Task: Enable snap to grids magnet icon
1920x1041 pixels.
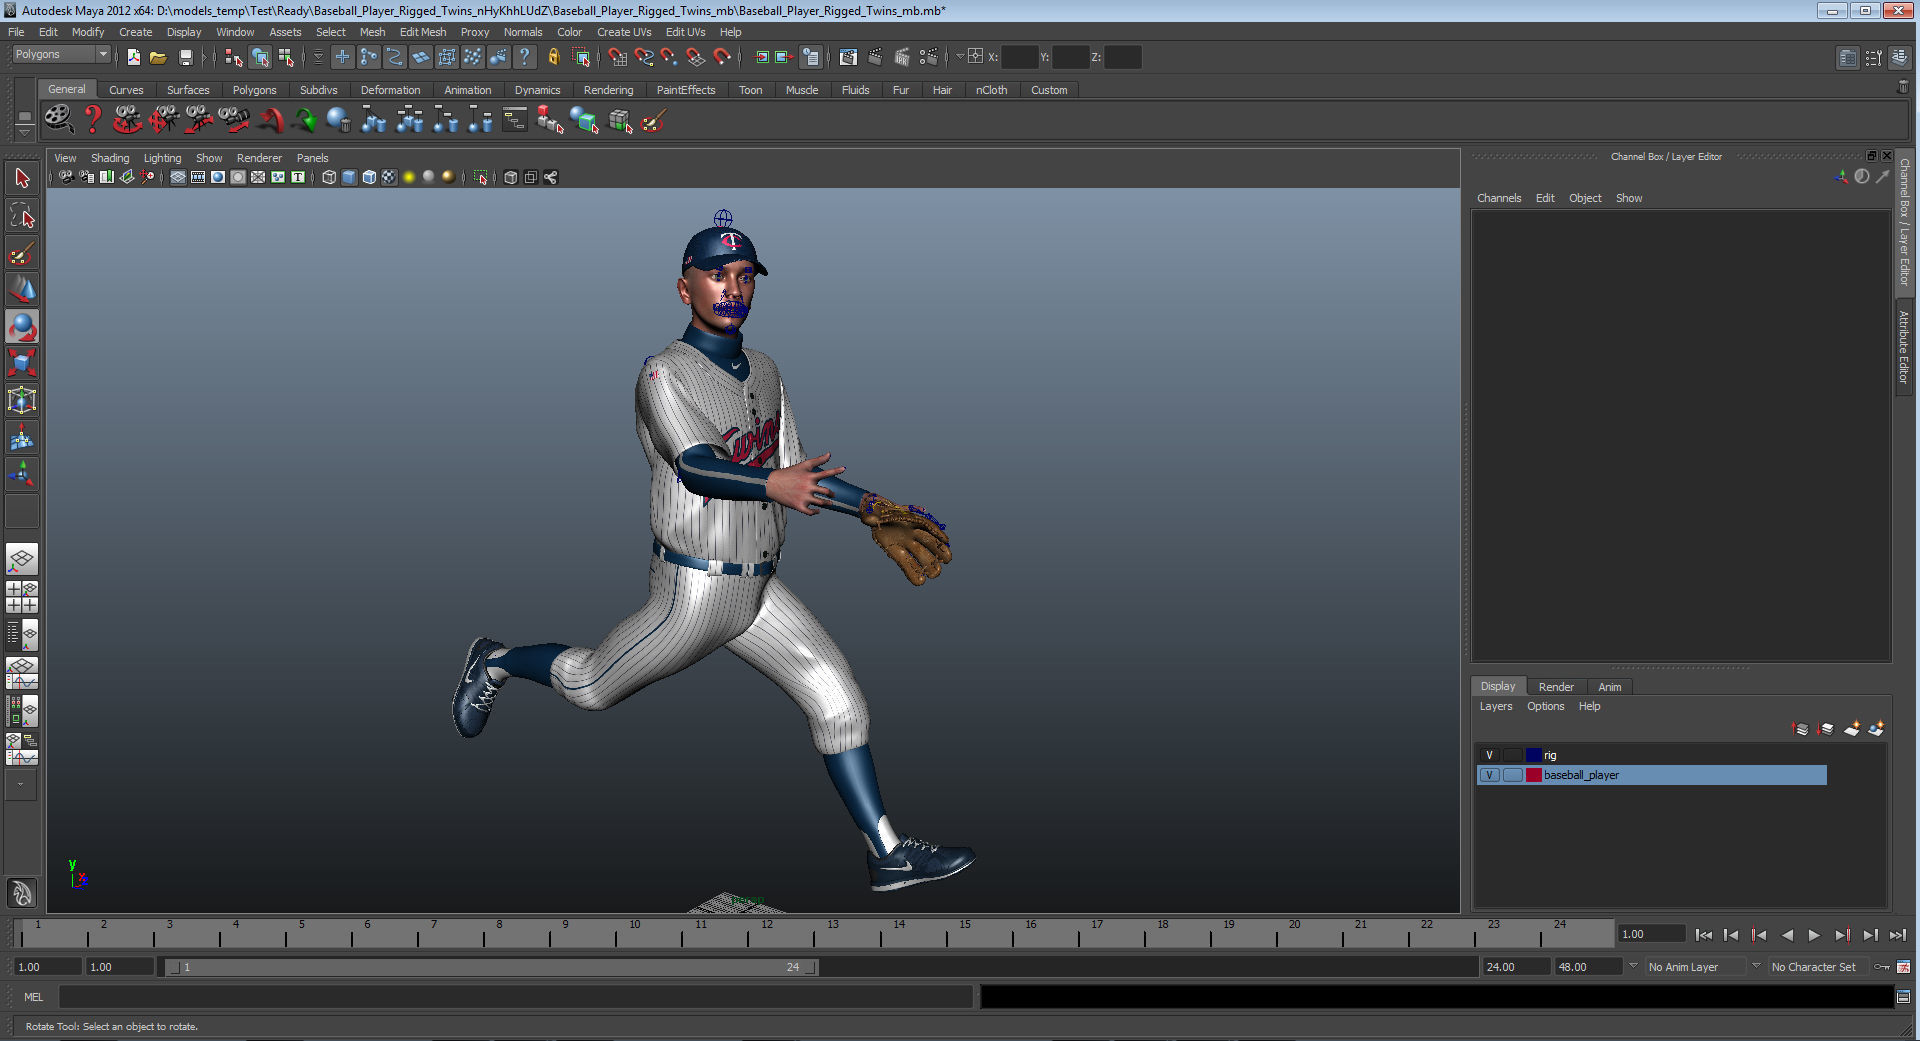Action: click(x=617, y=57)
